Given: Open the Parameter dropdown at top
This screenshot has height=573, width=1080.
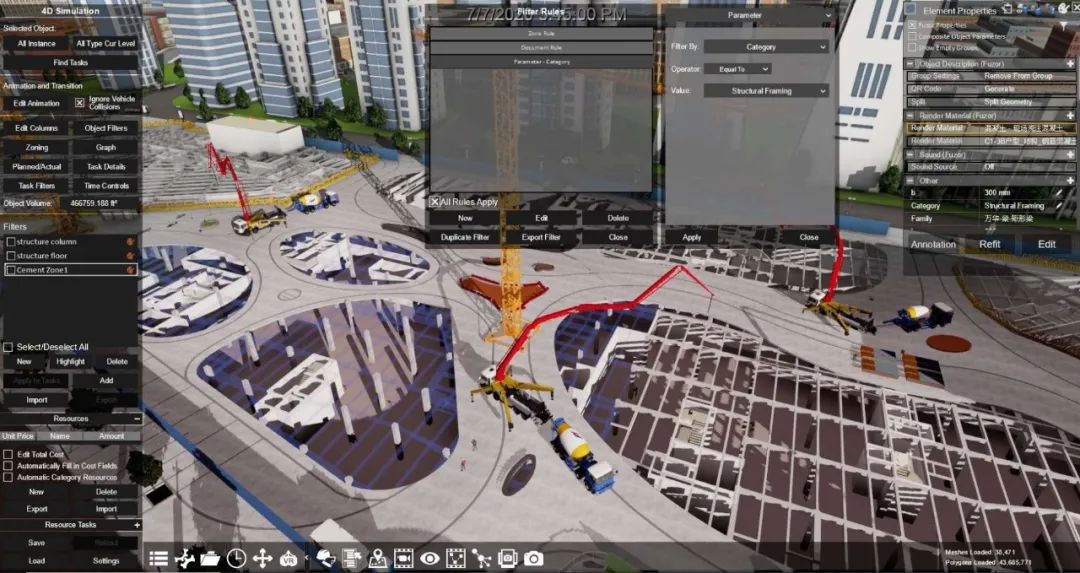Looking at the screenshot, I should click(749, 15).
